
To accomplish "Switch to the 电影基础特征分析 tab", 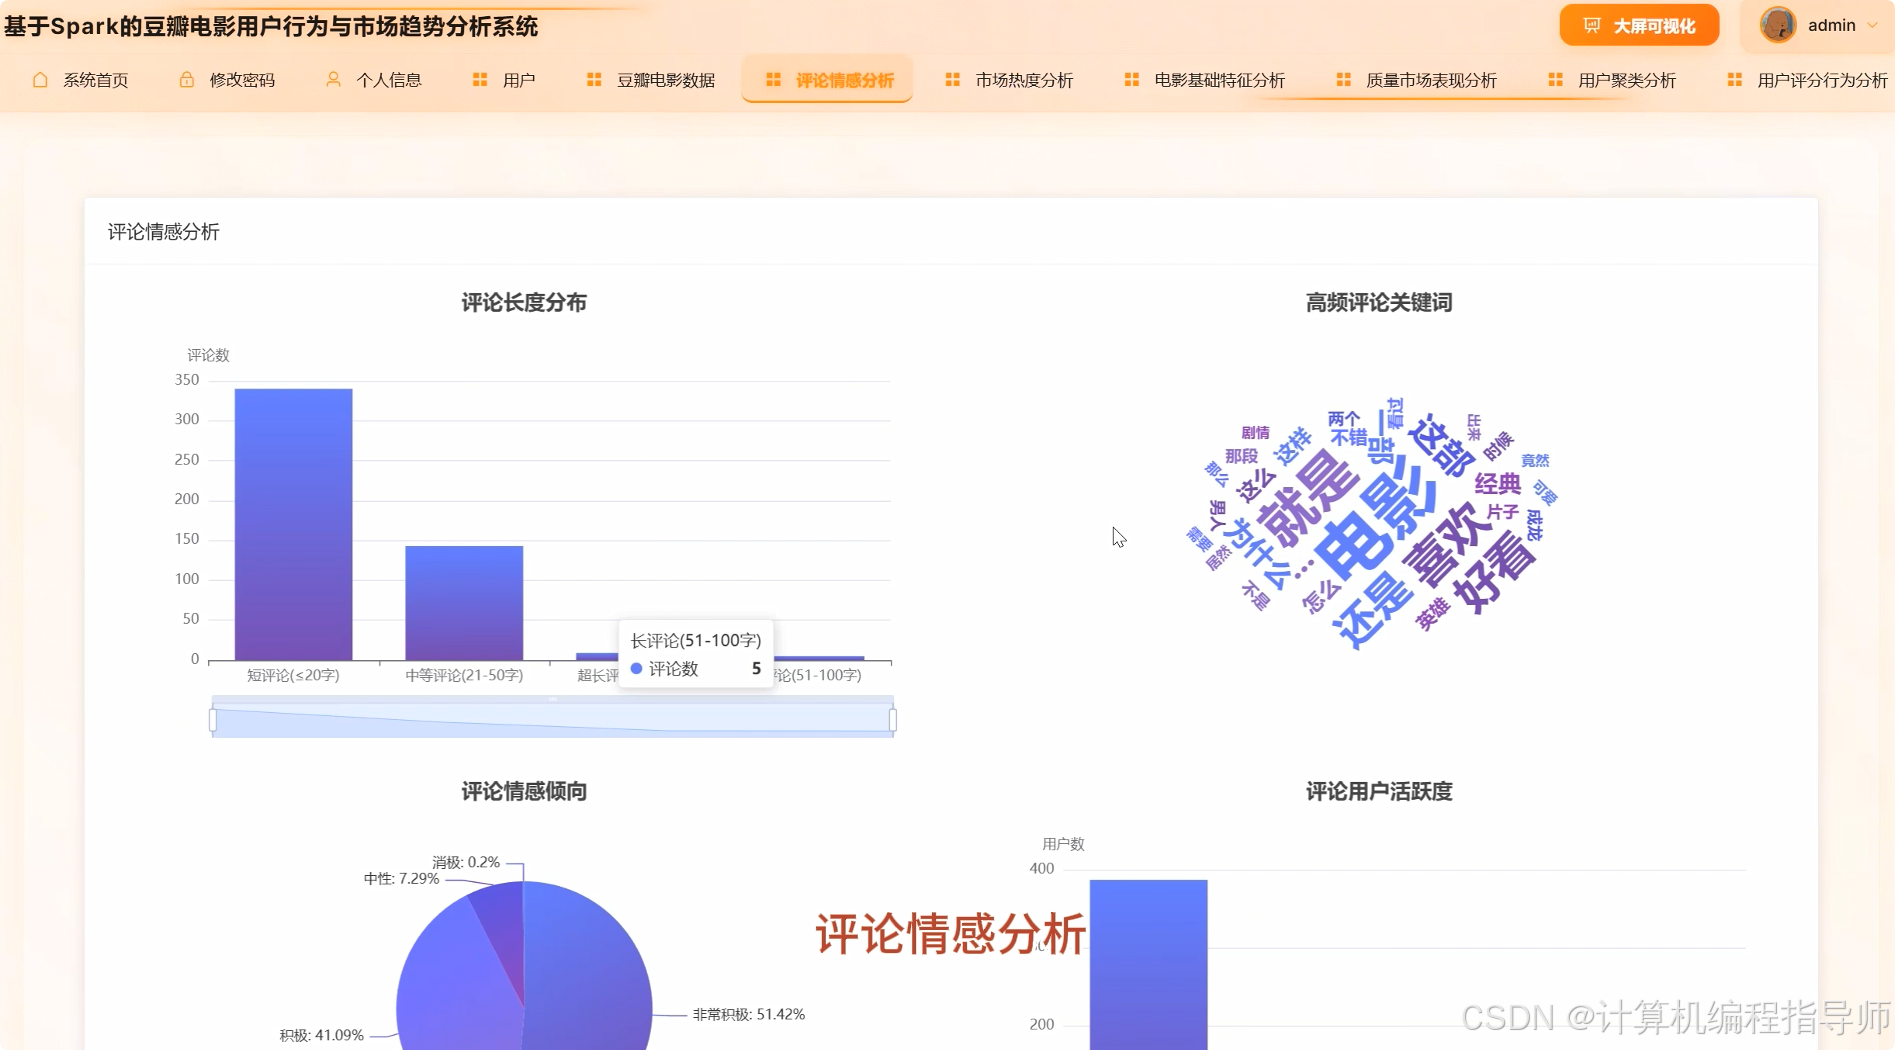I will [1220, 79].
